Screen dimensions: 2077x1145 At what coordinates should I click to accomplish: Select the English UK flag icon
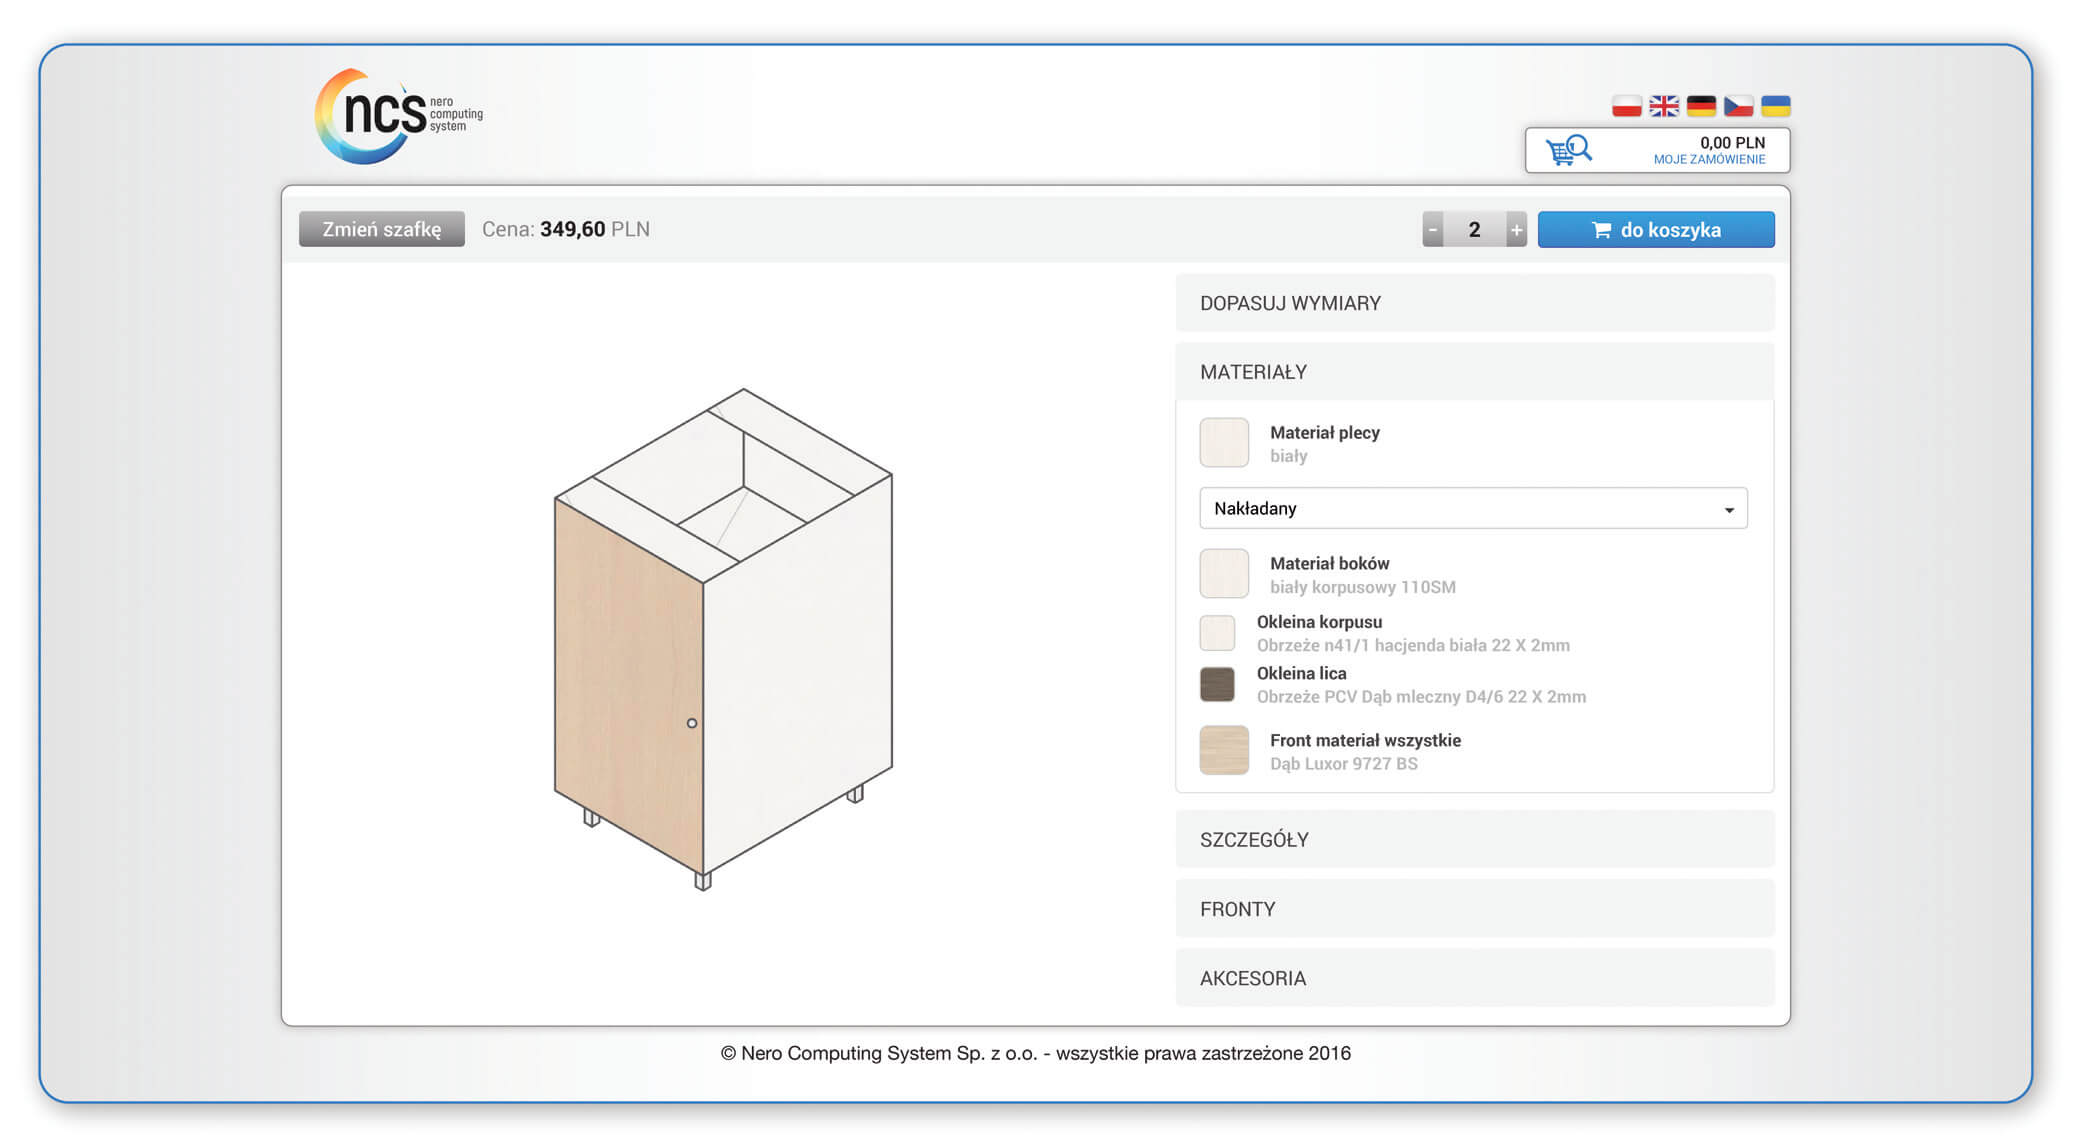coord(1664,106)
